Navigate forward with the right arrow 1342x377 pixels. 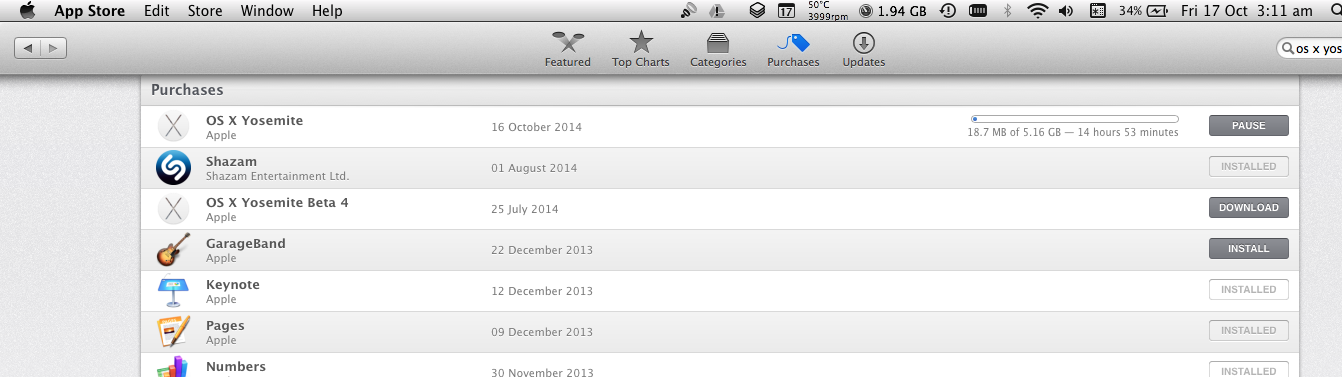tap(54, 48)
